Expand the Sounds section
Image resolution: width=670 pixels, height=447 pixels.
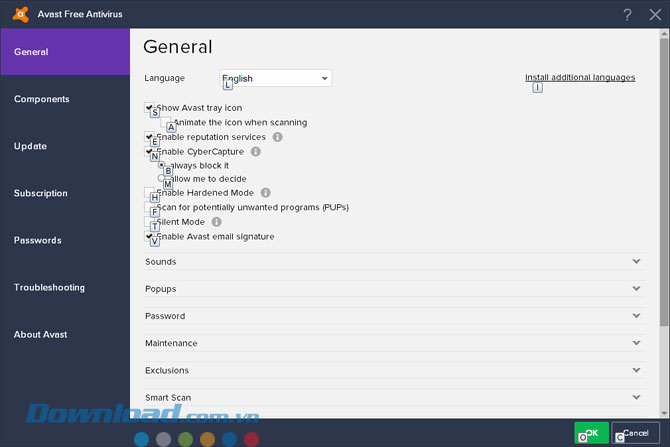(x=394, y=262)
